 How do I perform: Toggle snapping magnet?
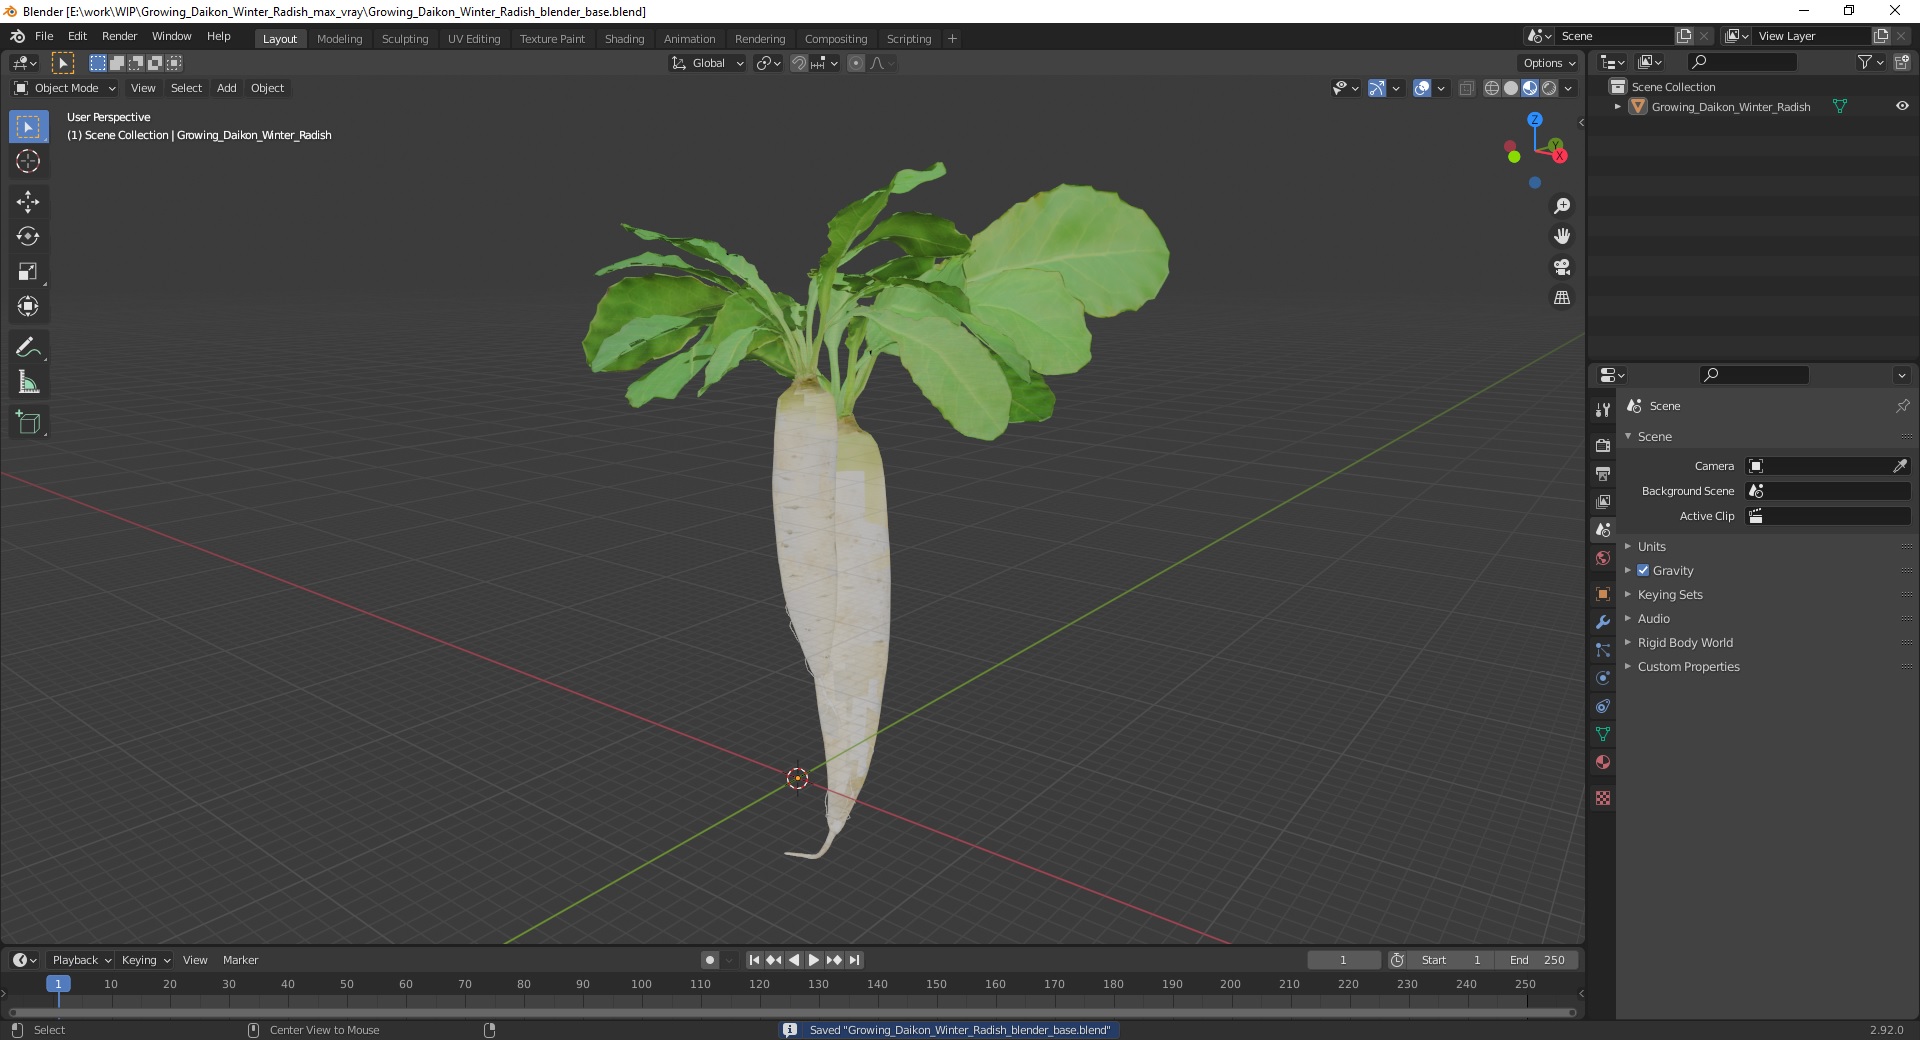pyautogui.click(x=799, y=63)
